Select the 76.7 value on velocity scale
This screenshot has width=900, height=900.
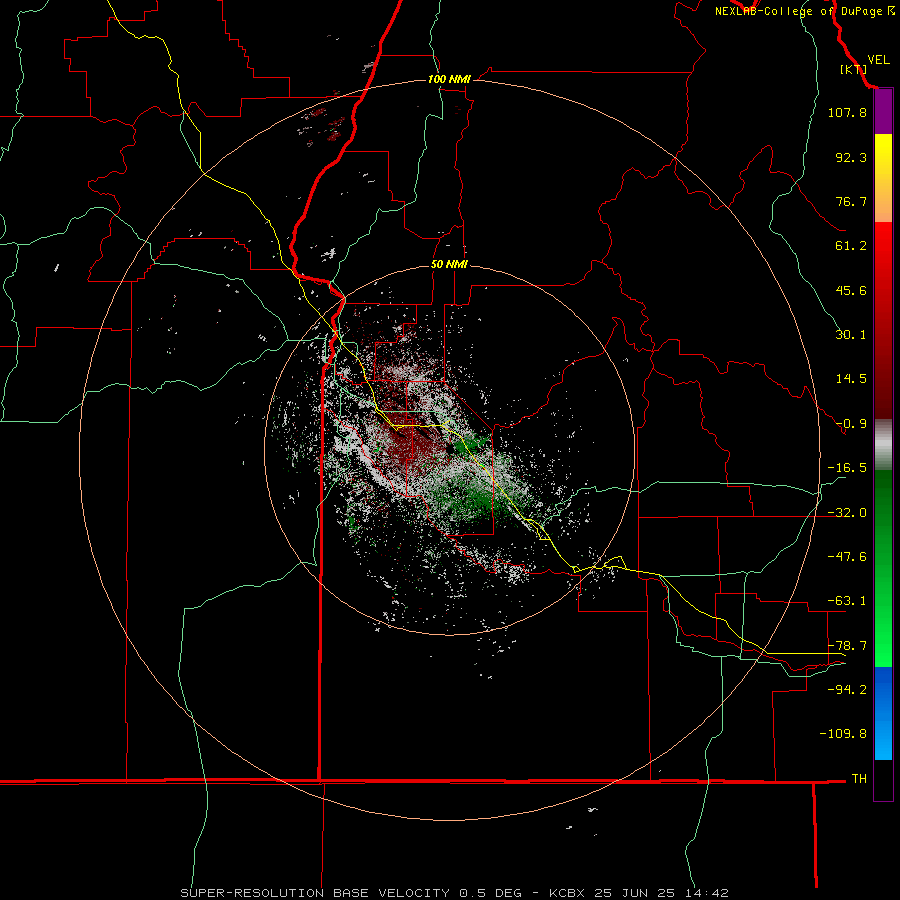pyautogui.click(x=851, y=201)
